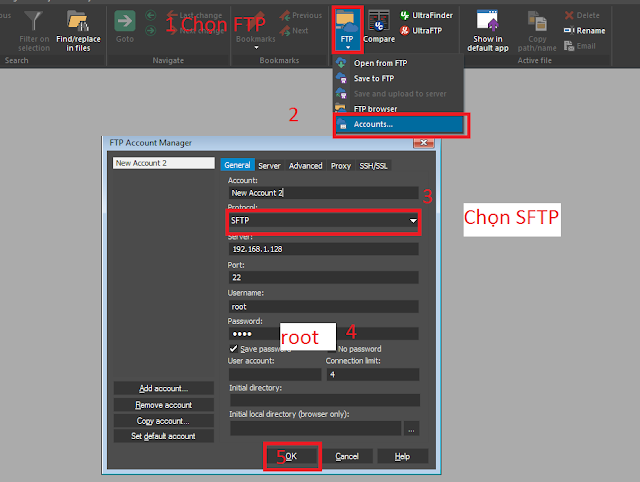Click the Server address field
640x482 pixels.
(323, 249)
